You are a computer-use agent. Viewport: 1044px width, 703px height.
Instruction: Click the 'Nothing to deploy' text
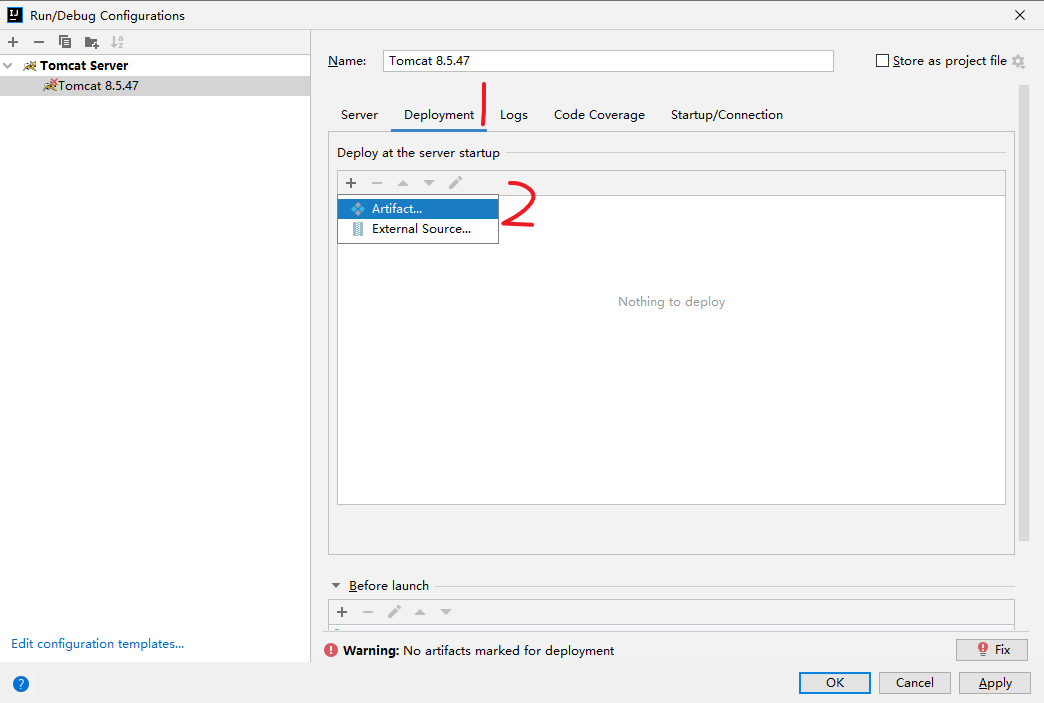(671, 302)
